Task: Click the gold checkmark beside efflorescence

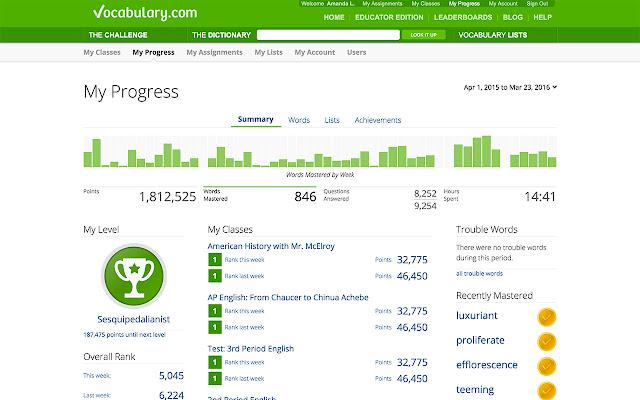Action: click(547, 366)
